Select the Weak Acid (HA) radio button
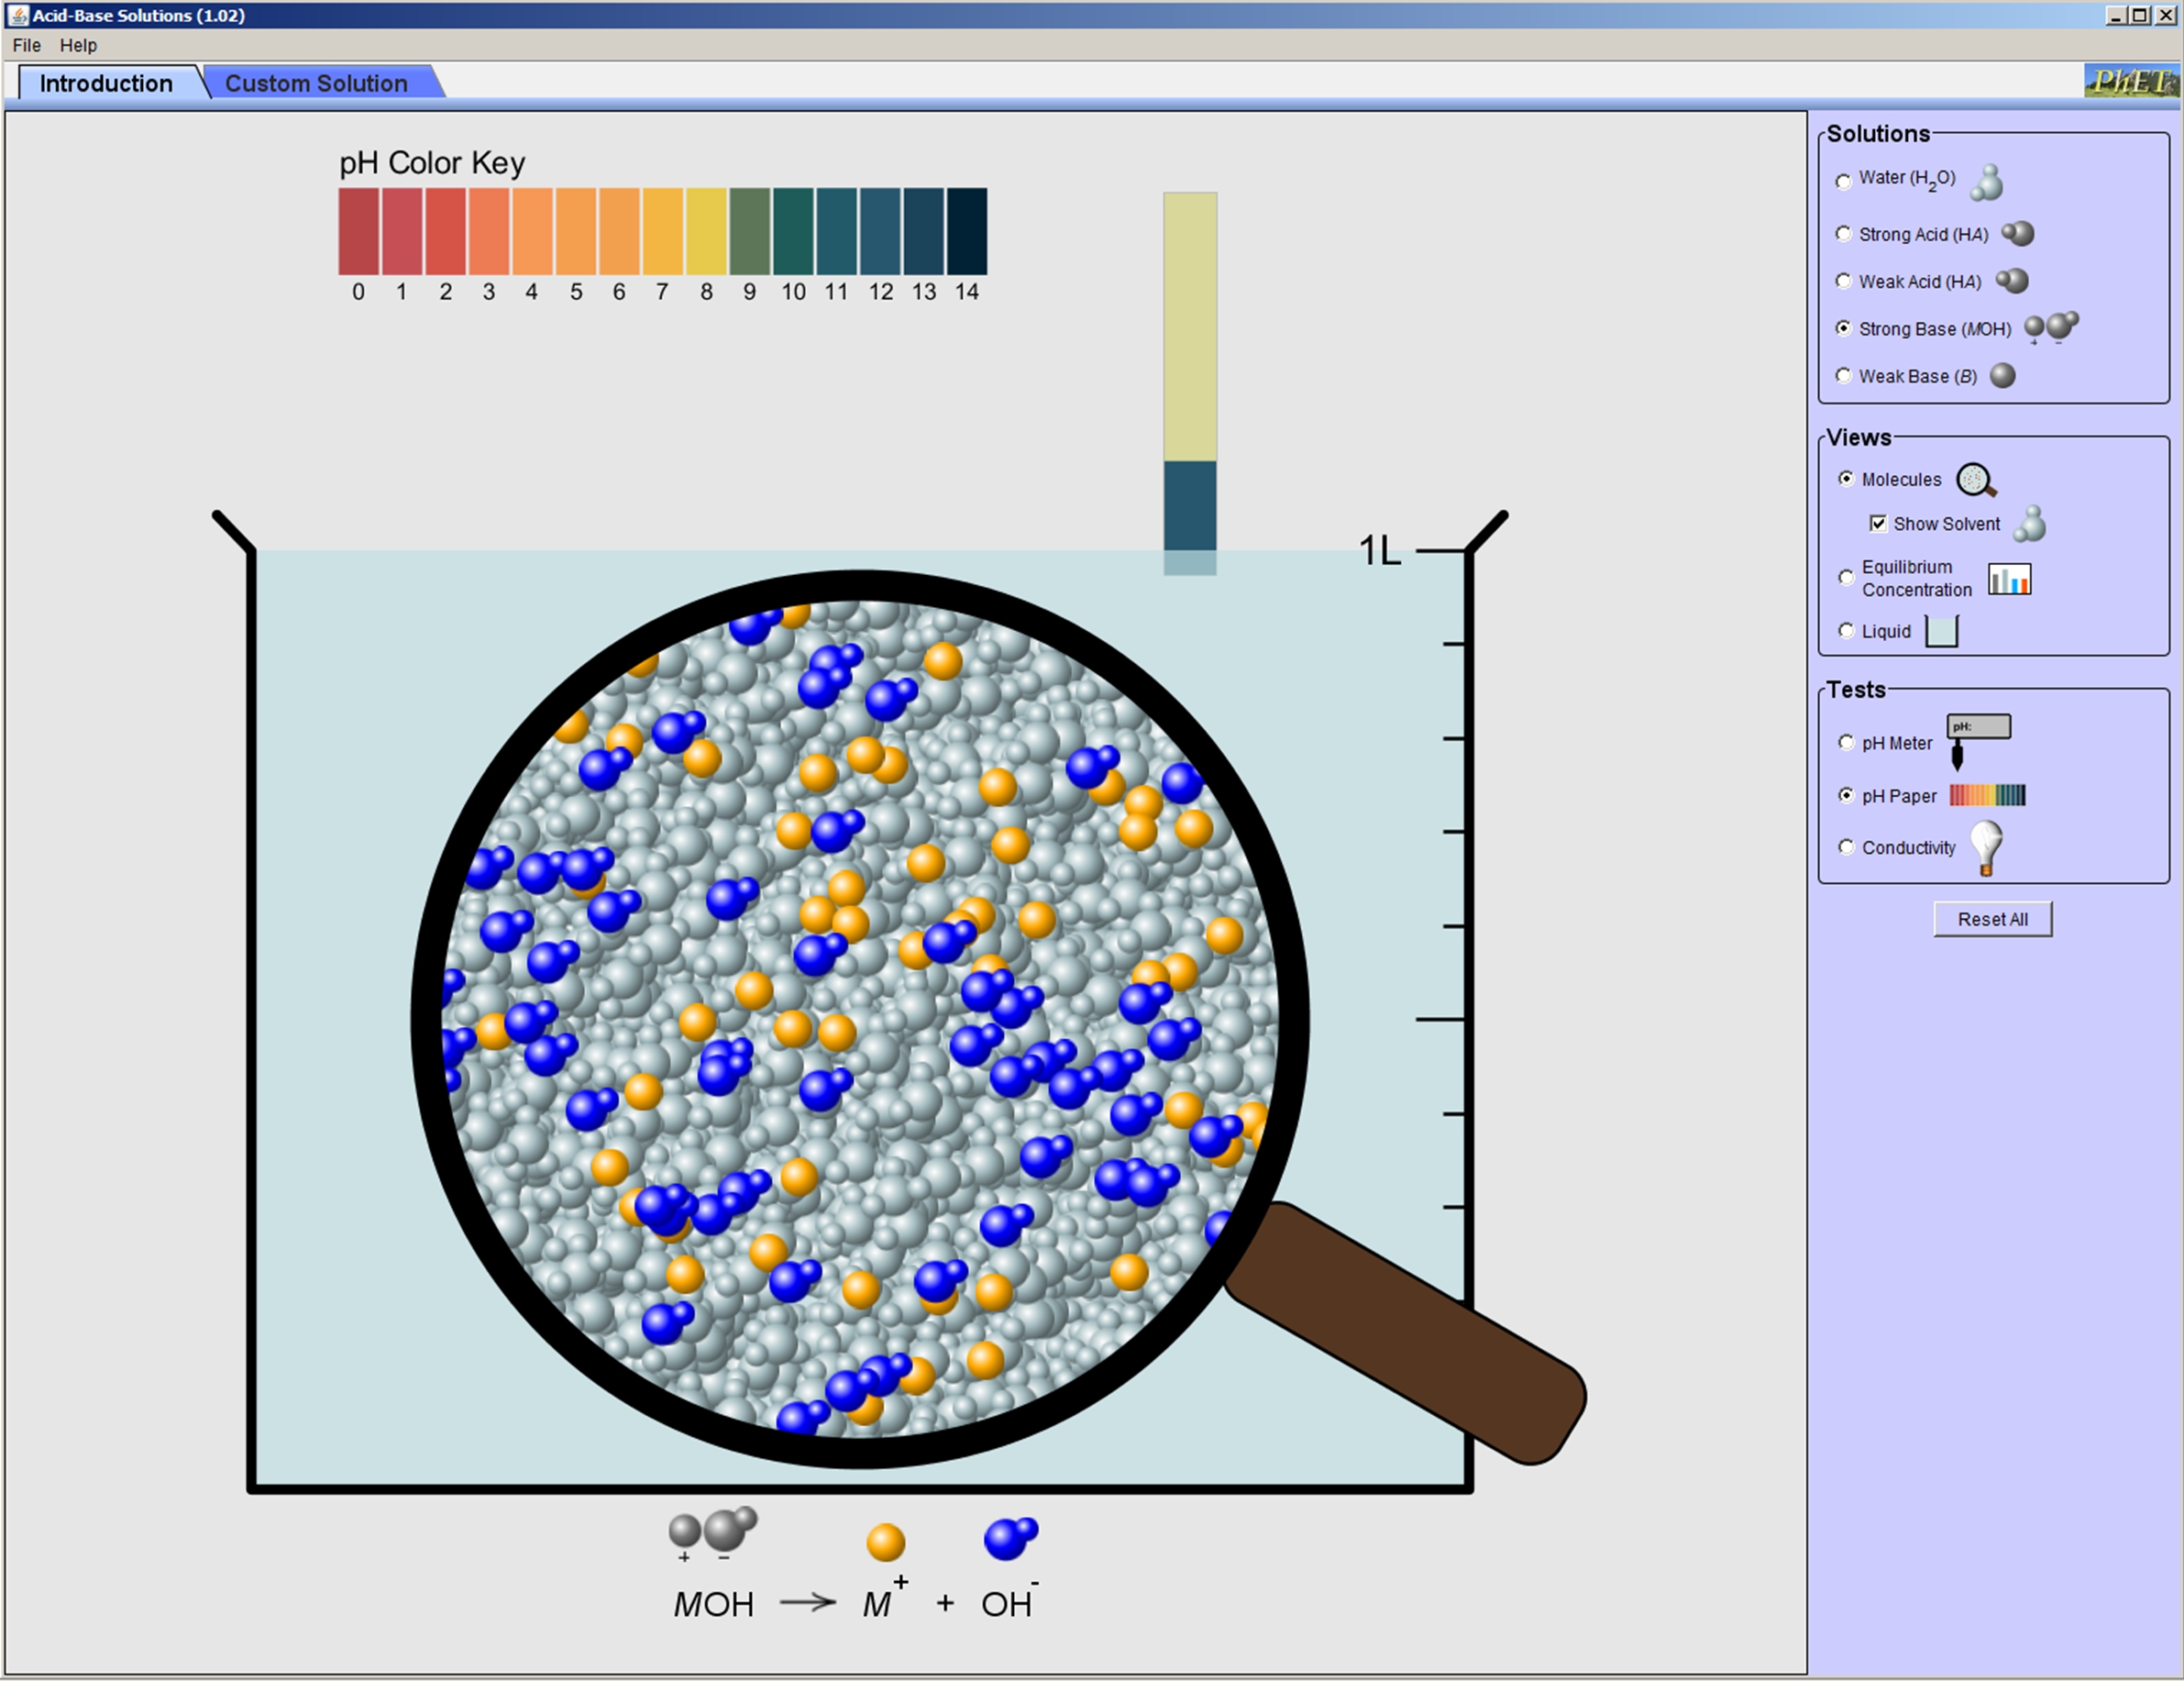This screenshot has height=1681, width=2184. coord(1843,281)
